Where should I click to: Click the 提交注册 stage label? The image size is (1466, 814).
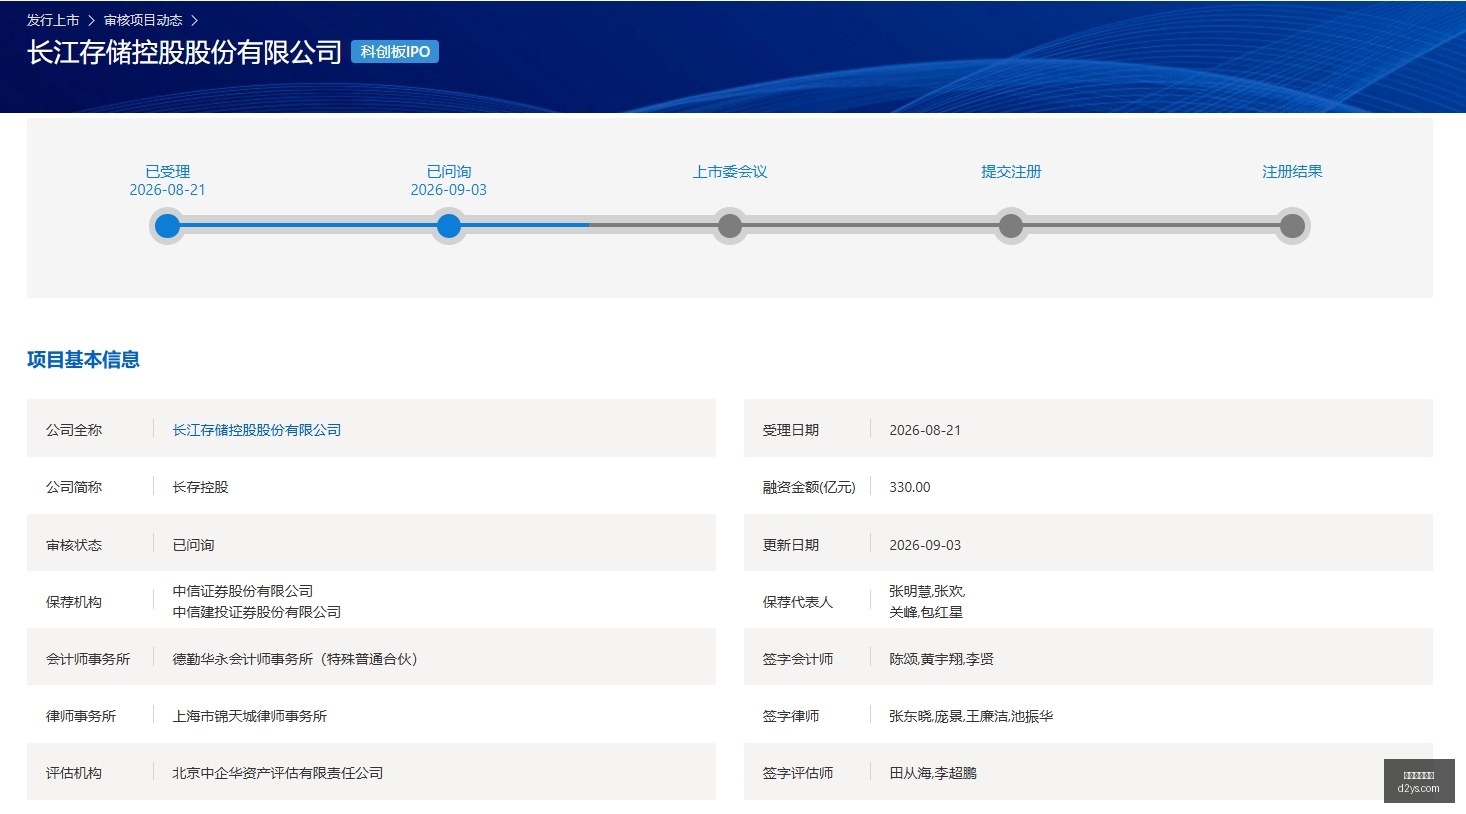click(1011, 172)
